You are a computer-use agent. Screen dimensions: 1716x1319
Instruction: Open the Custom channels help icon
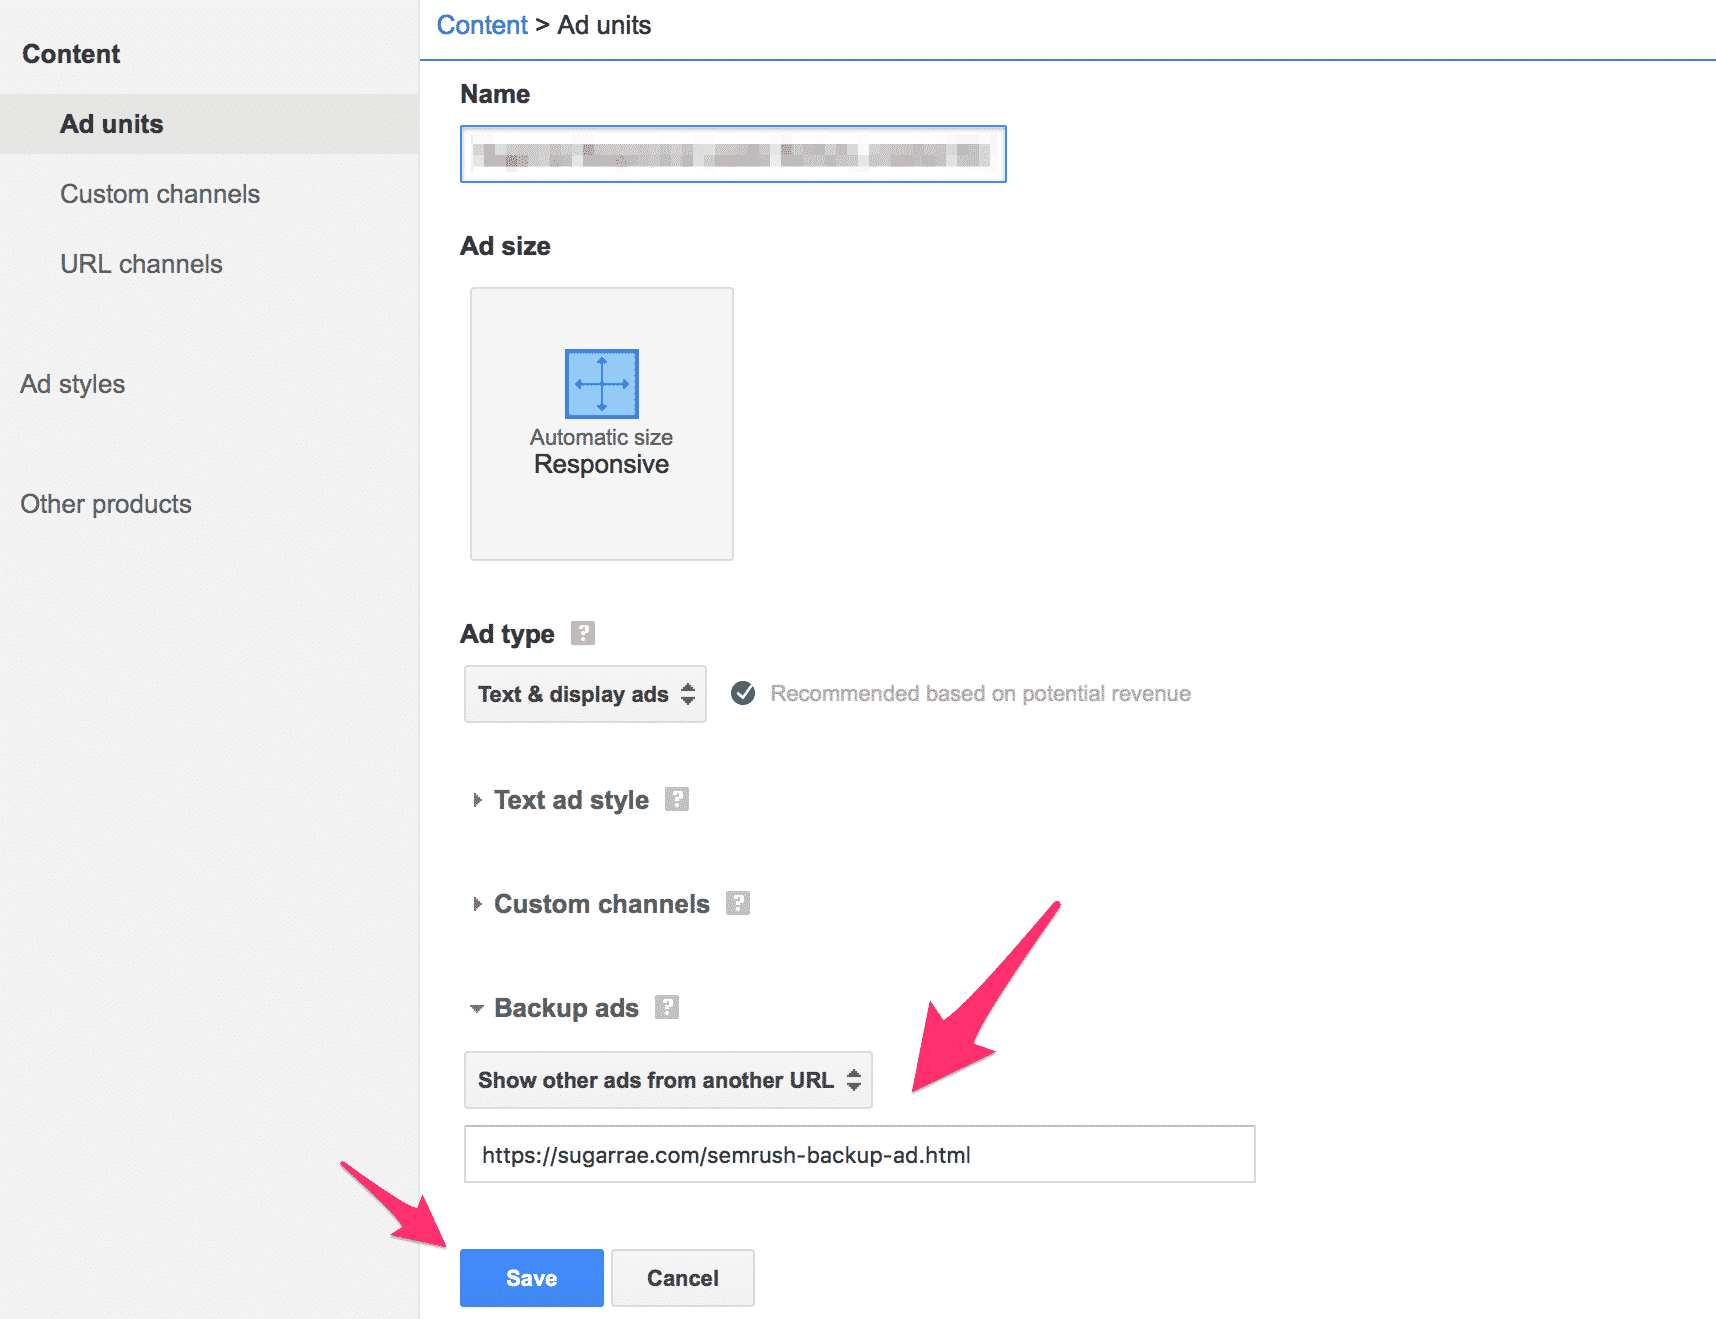[738, 903]
